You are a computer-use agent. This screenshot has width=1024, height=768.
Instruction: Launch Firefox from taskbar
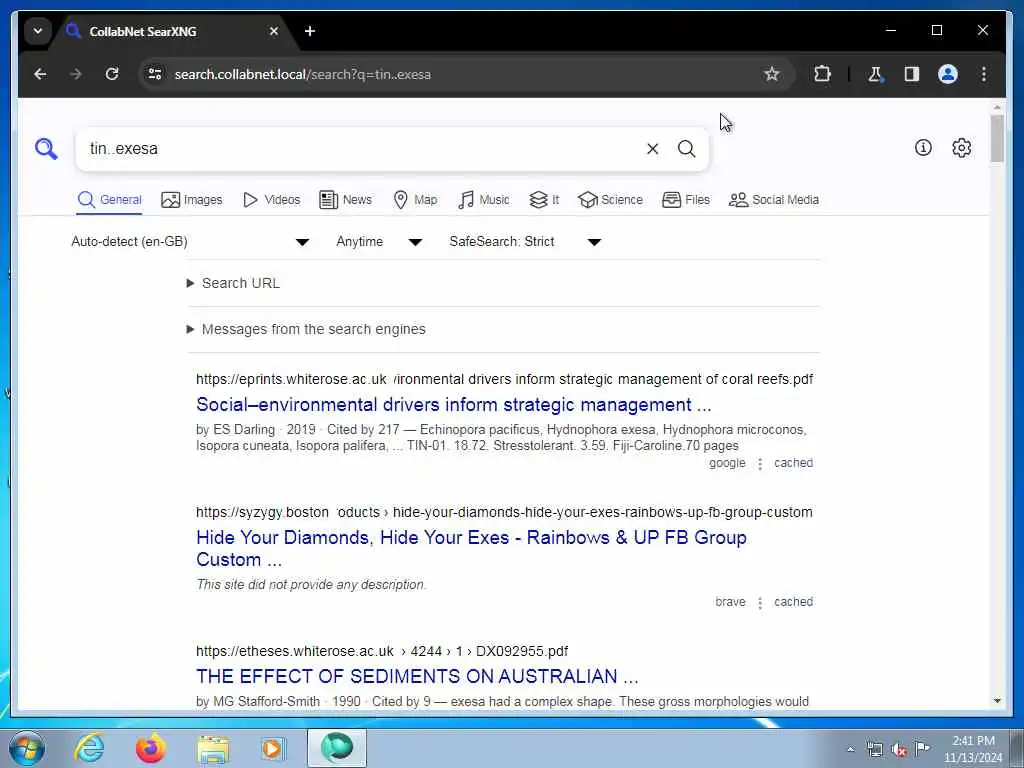point(150,748)
